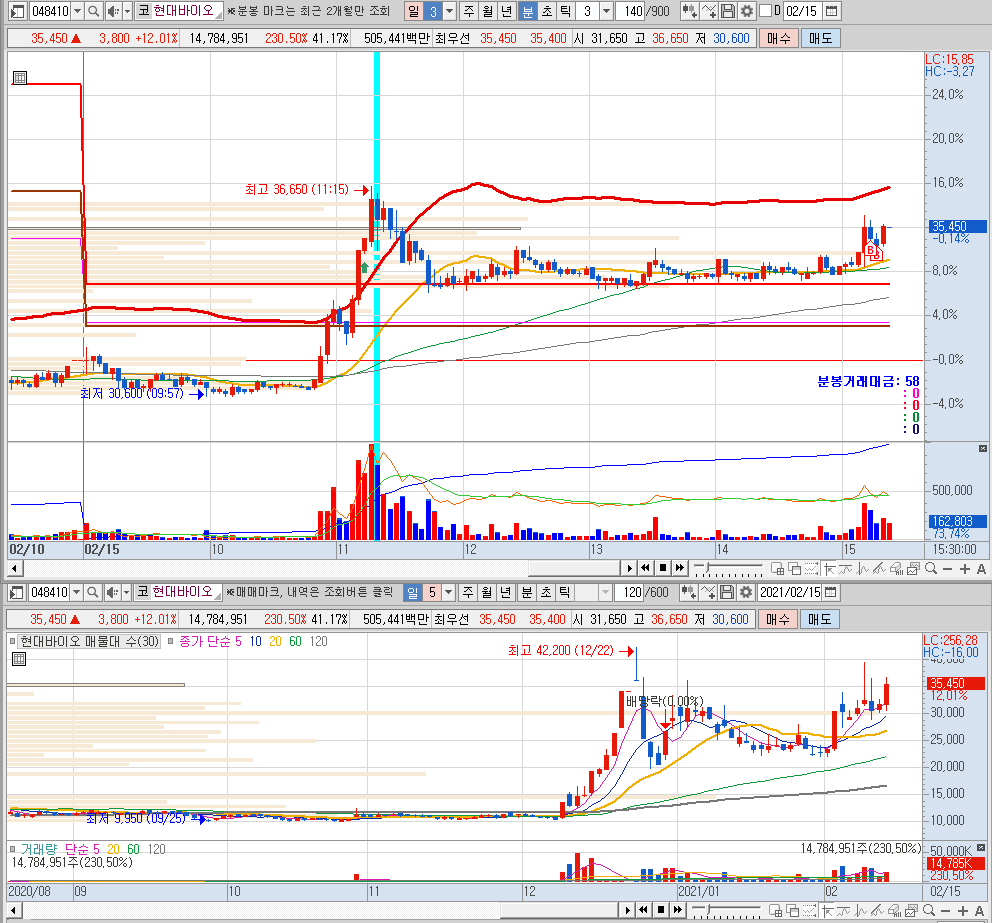Click the save diskette icon in top toolbar
Image resolution: width=992 pixels, height=923 pixels.
pyautogui.click(x=728, y=11)
